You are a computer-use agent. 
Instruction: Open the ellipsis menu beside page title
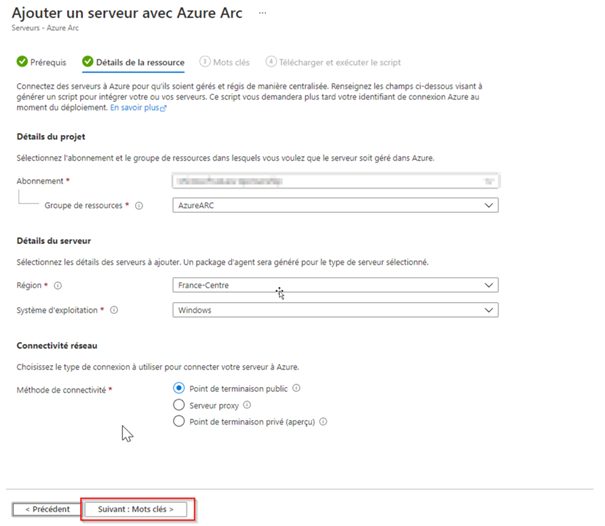[262, 13]
